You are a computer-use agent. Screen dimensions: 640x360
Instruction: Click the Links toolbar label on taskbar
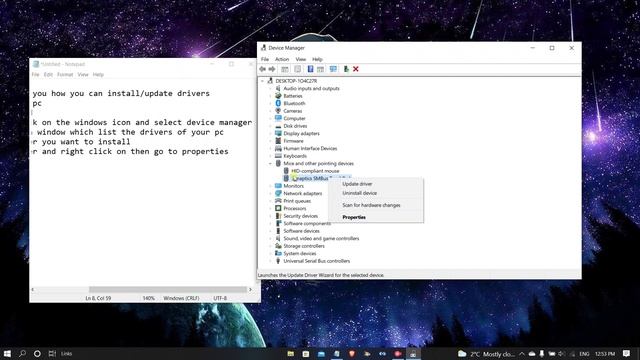(x=67, y=354)
